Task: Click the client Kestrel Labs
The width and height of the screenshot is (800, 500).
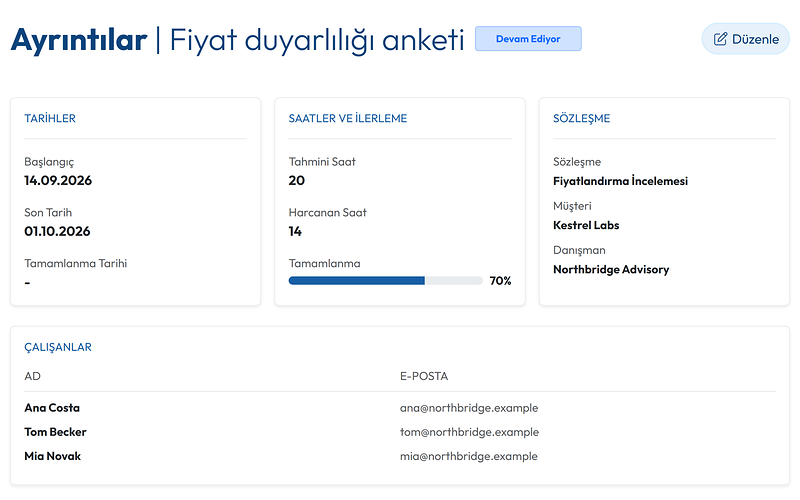Action: pyautogui.click(x=586, y=225)
